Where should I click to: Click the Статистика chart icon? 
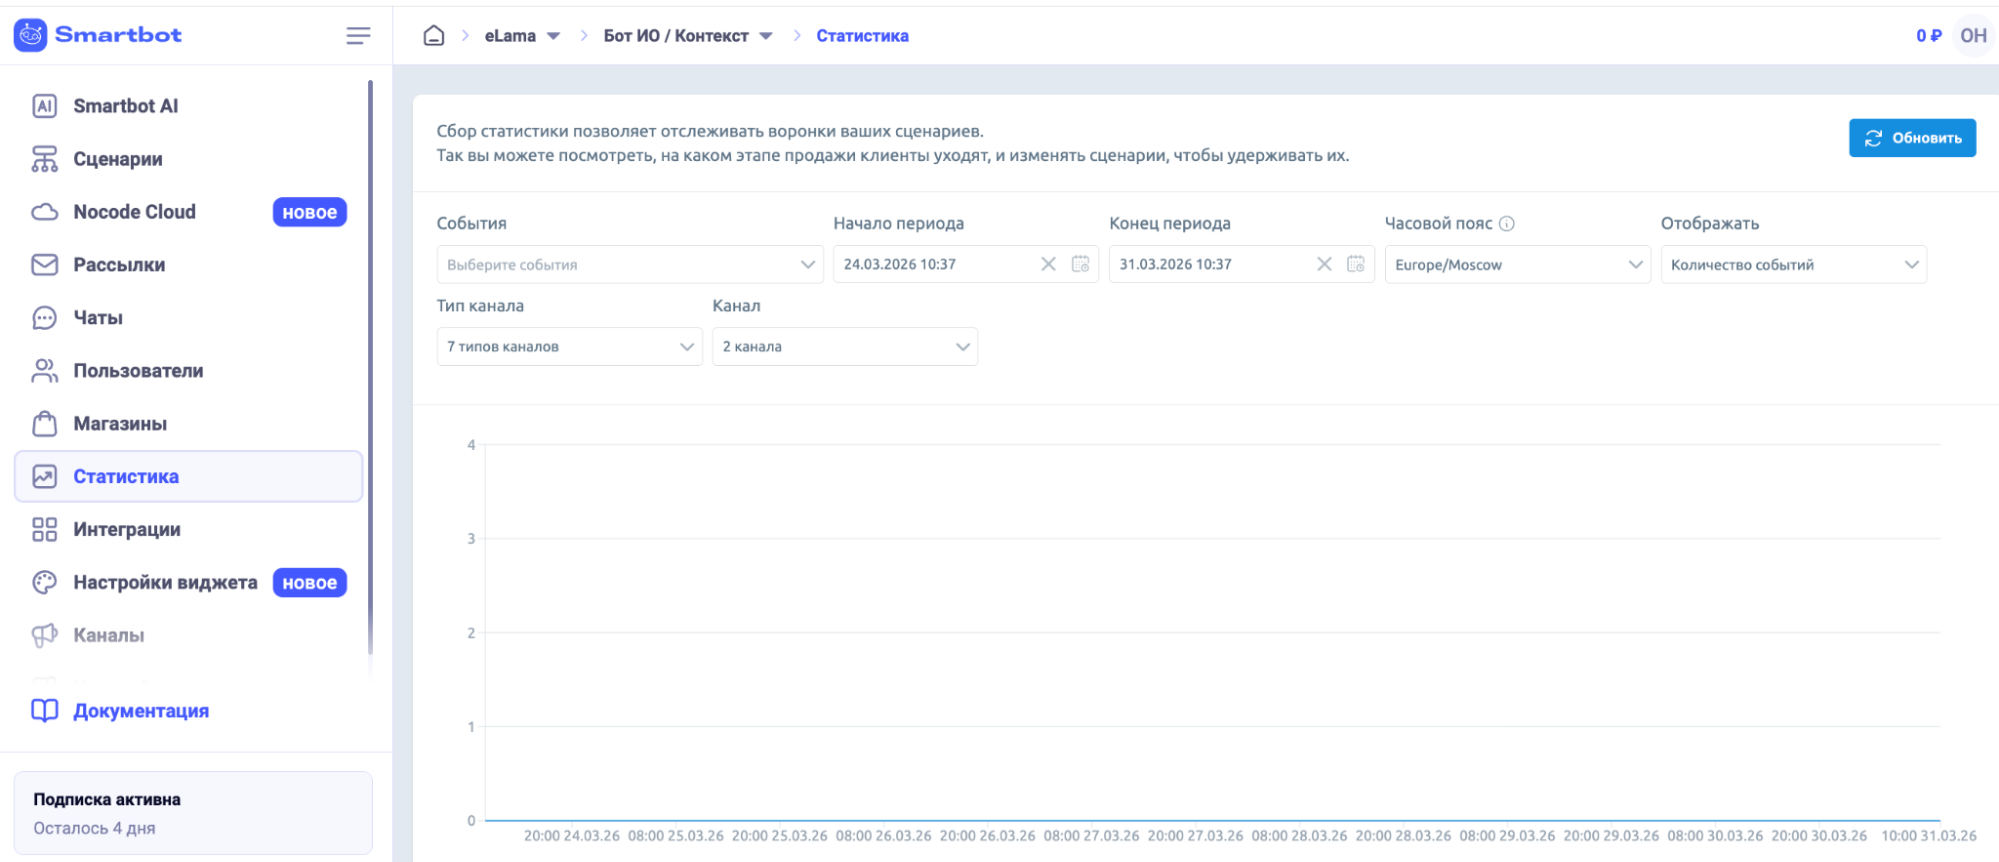(45, 477)
